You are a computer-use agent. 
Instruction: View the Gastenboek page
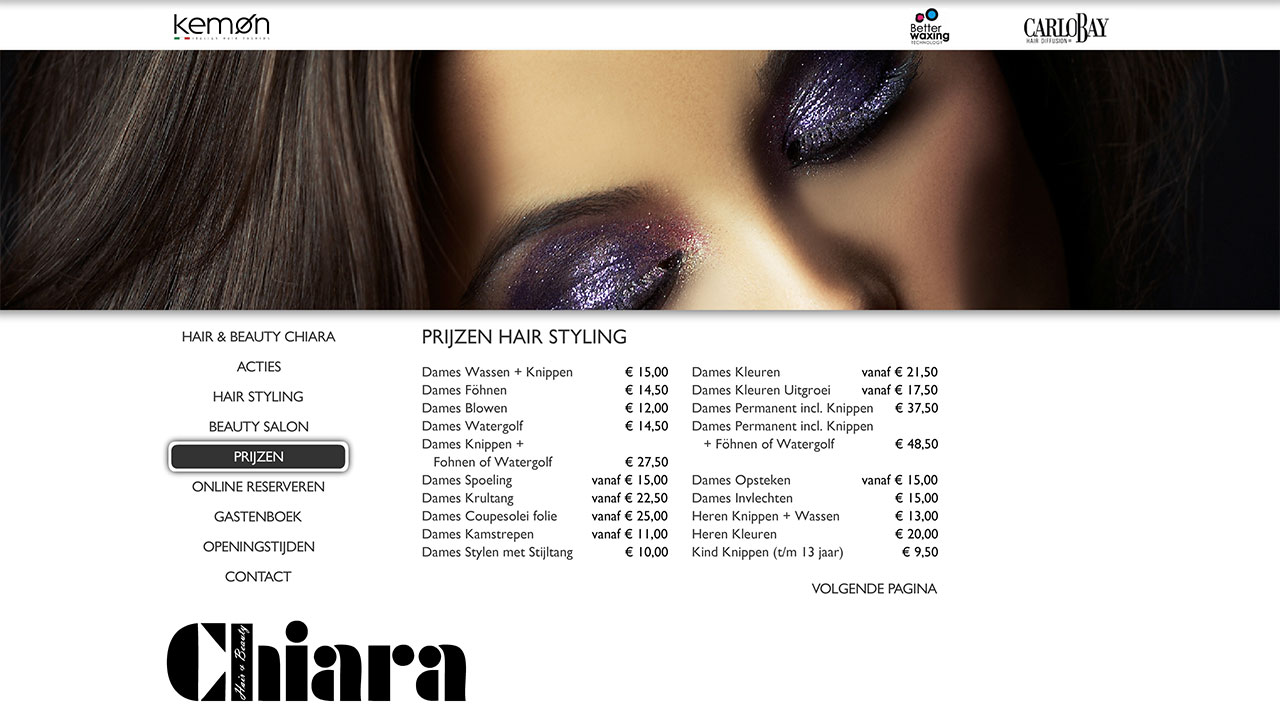(x=258, y=517)
